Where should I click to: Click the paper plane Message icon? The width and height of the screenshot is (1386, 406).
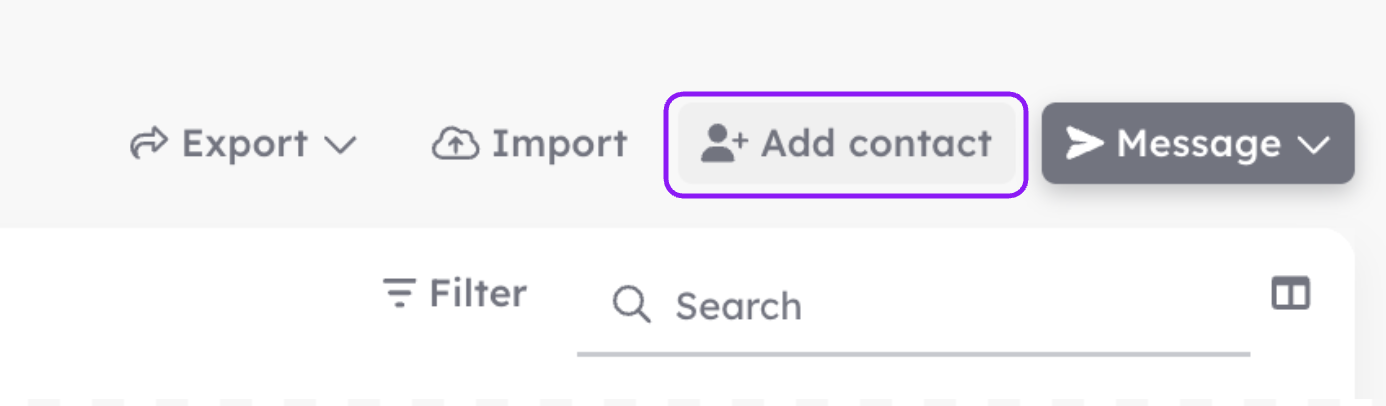1085,144
